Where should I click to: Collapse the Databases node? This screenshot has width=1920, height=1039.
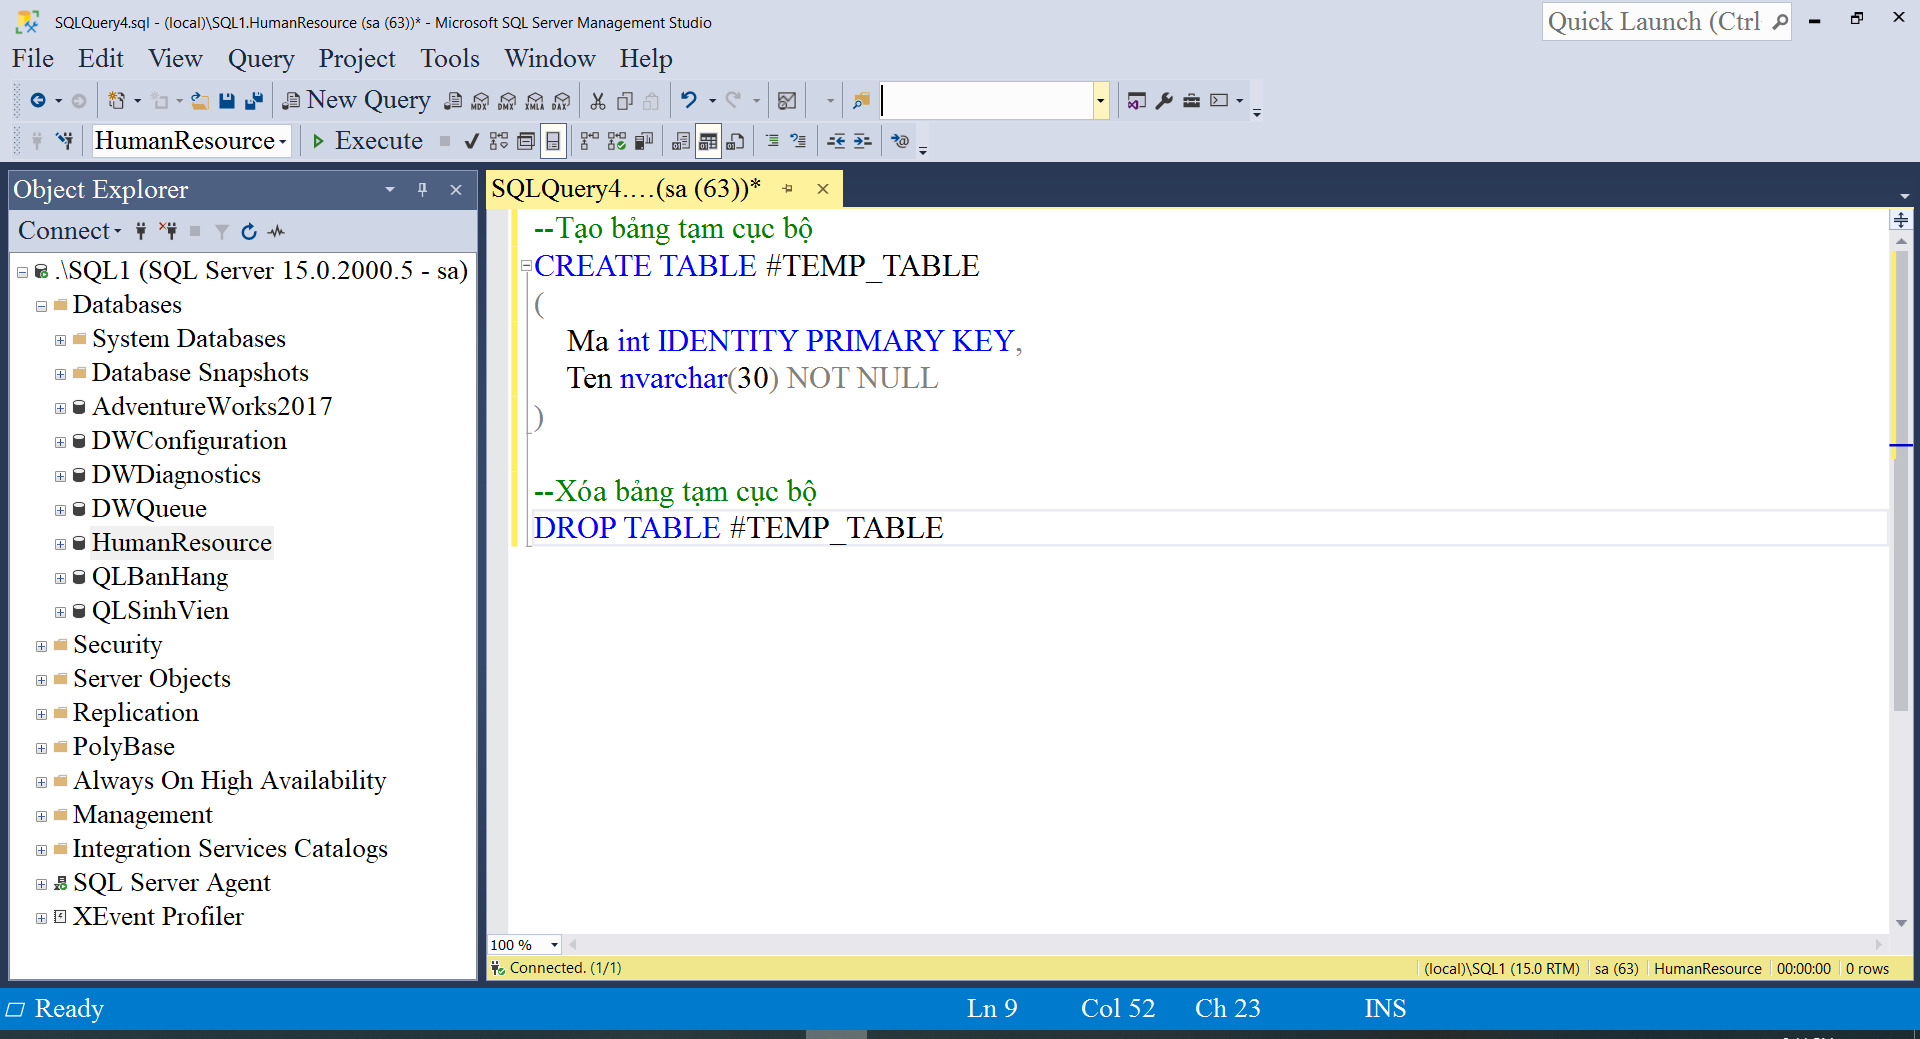pos(41,305)
